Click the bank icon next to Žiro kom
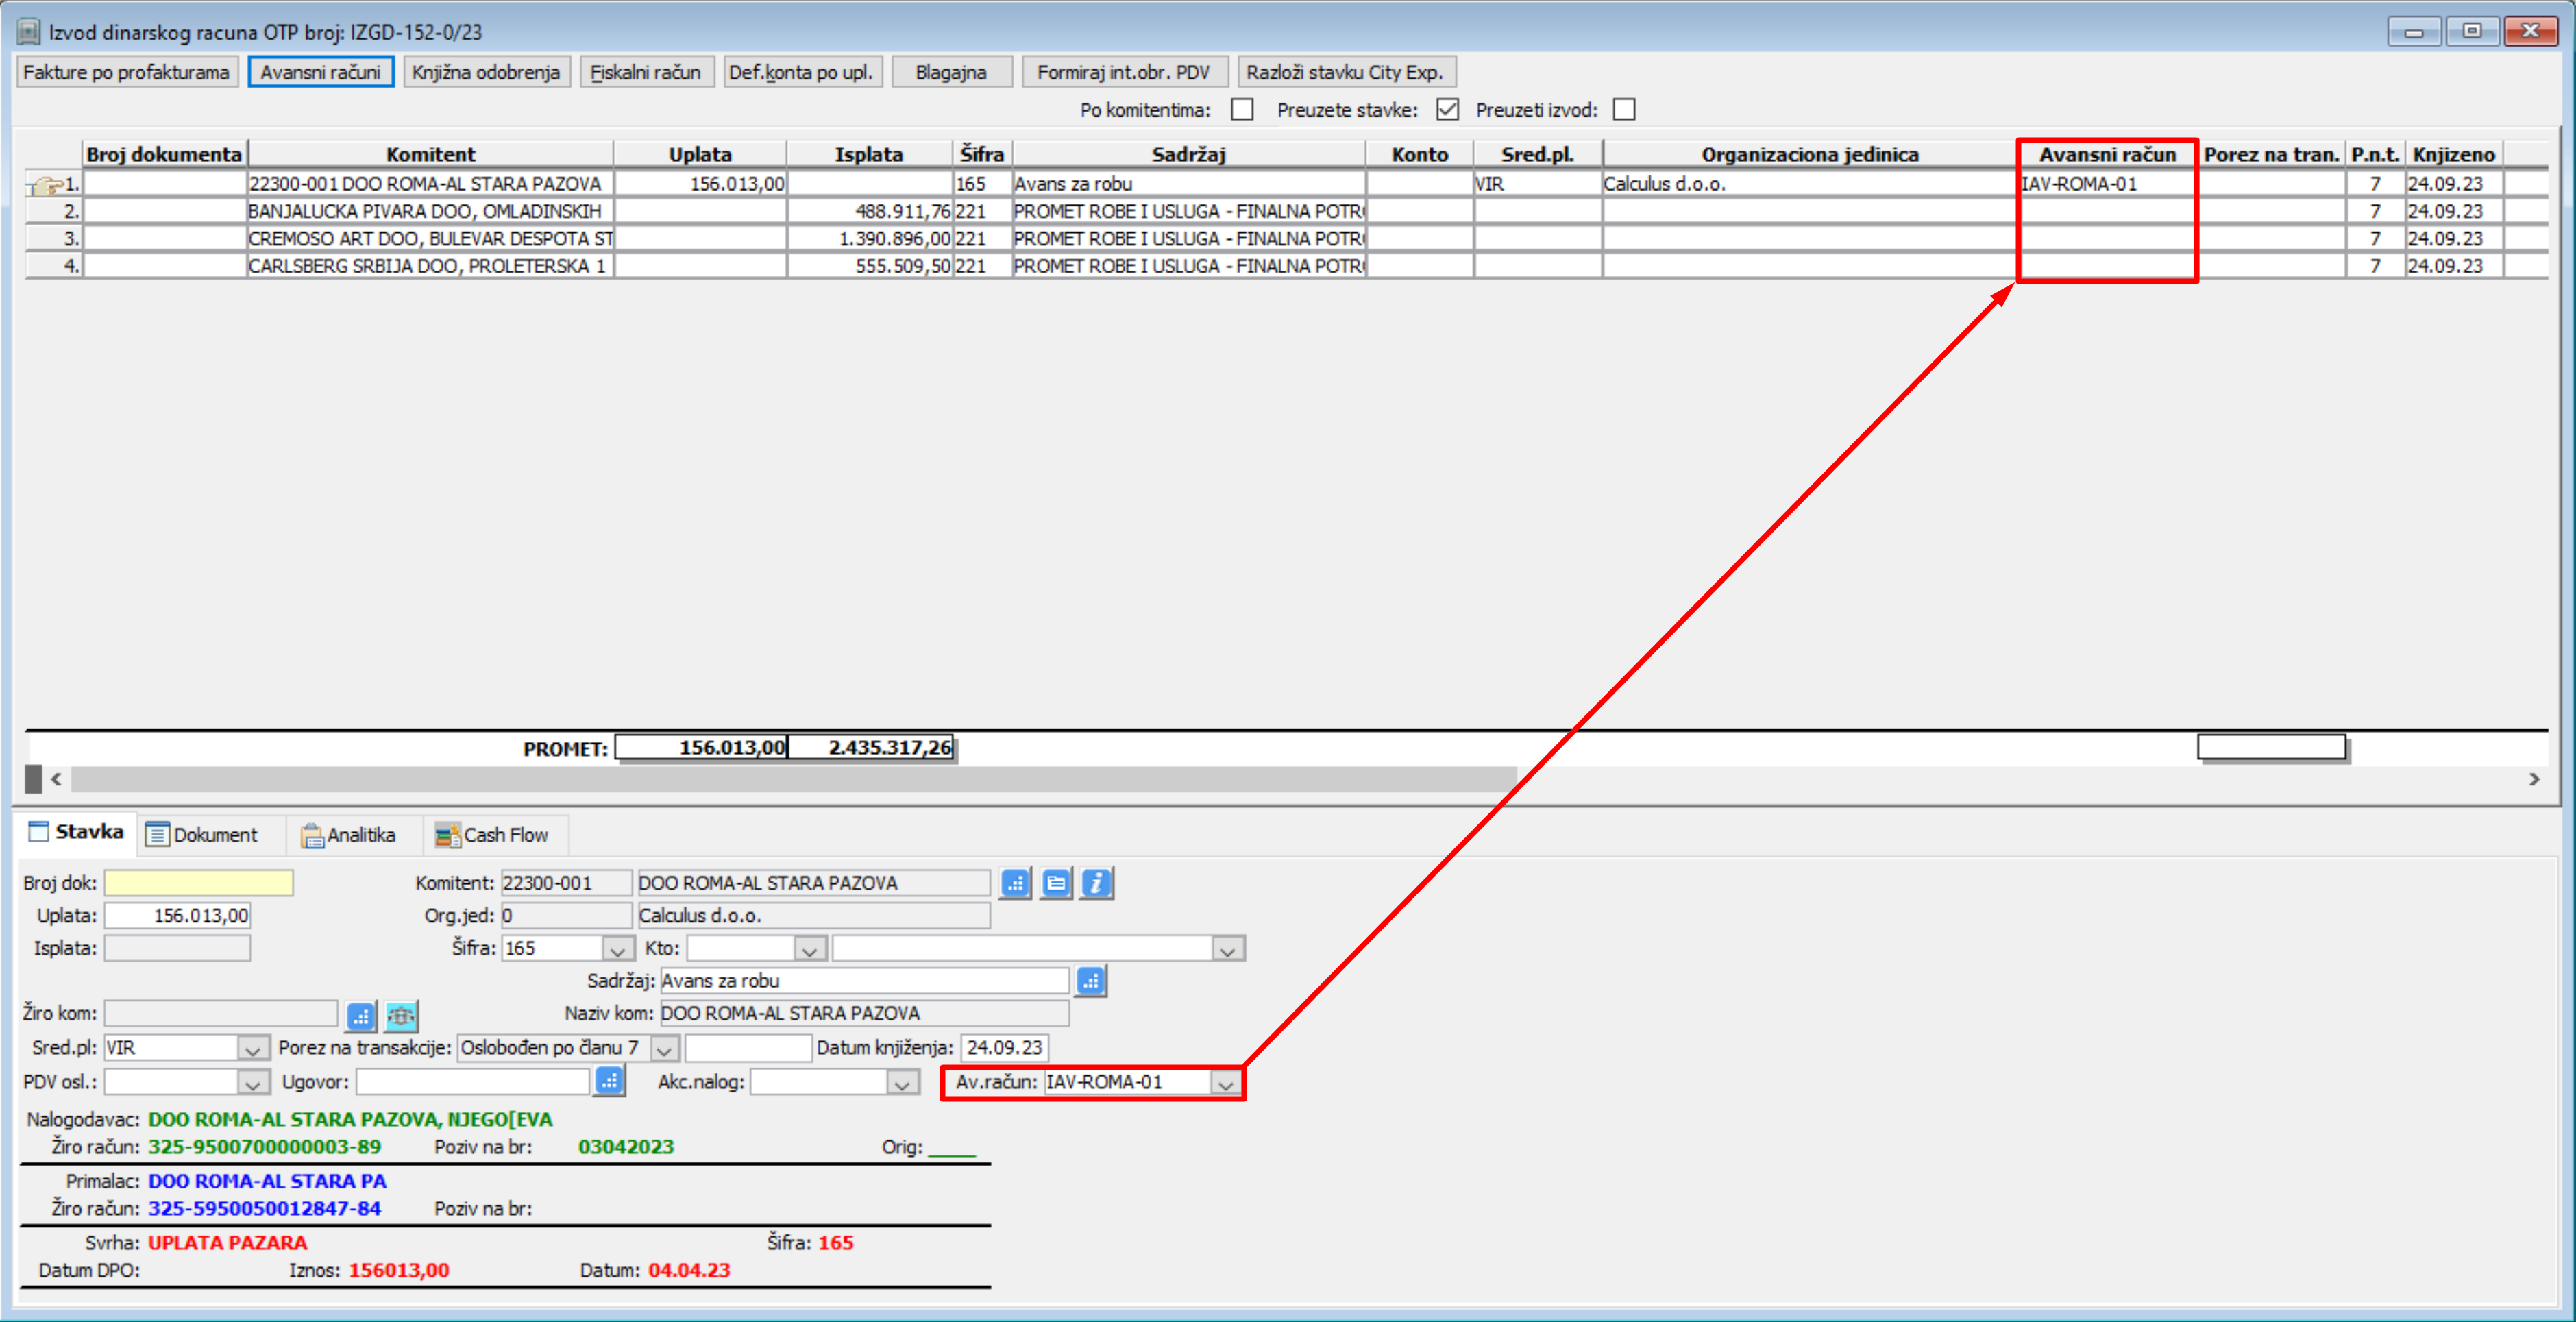The image size is (2576, 1322). [x=401, y=1016]
